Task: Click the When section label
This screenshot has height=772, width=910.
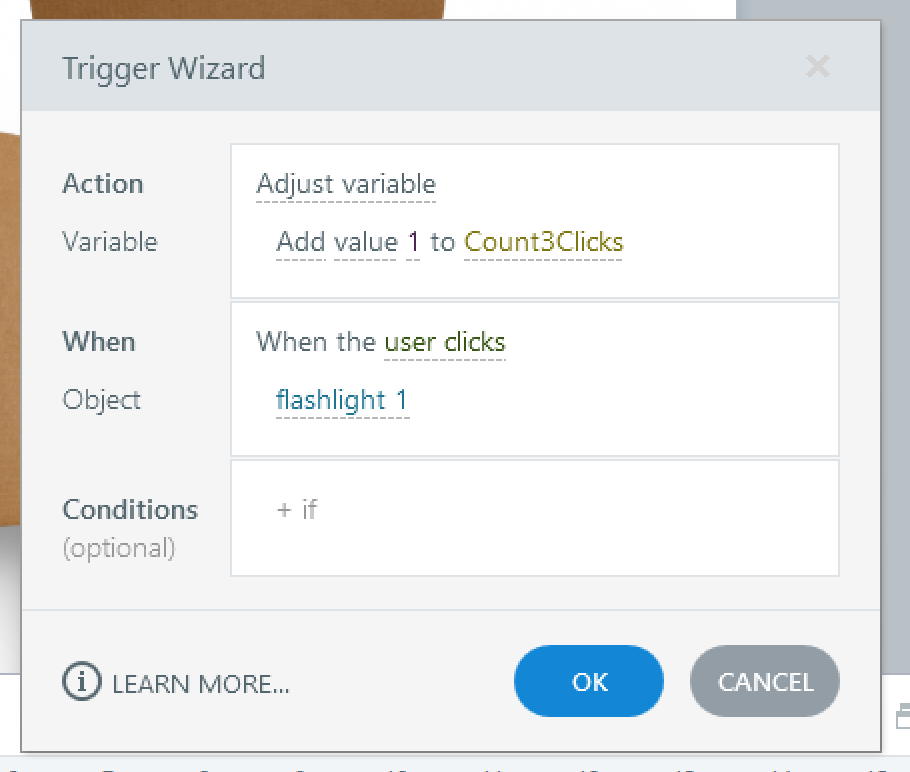Action: 99,341
